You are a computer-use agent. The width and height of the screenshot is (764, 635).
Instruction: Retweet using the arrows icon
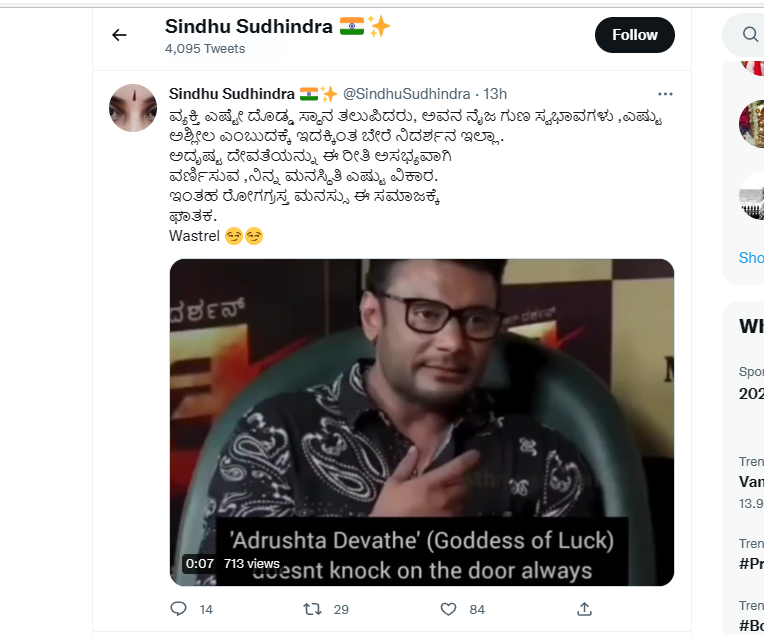click(312, 609)
